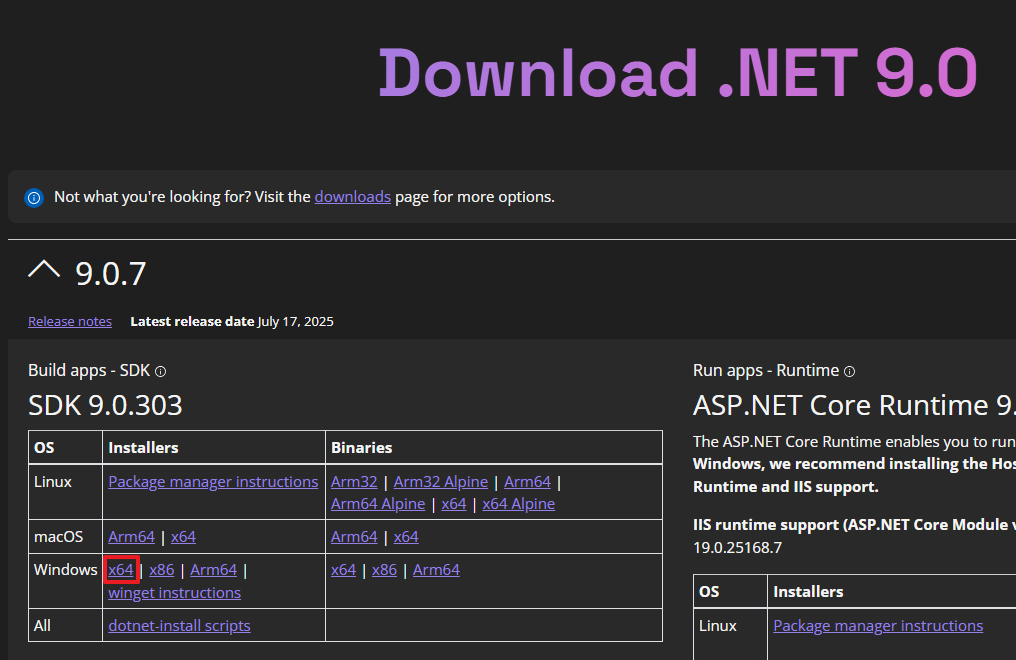The height and width of the screenshot is (660, 1016).
Task: Open dotnet-install scripts link
Action: (179, 625)
